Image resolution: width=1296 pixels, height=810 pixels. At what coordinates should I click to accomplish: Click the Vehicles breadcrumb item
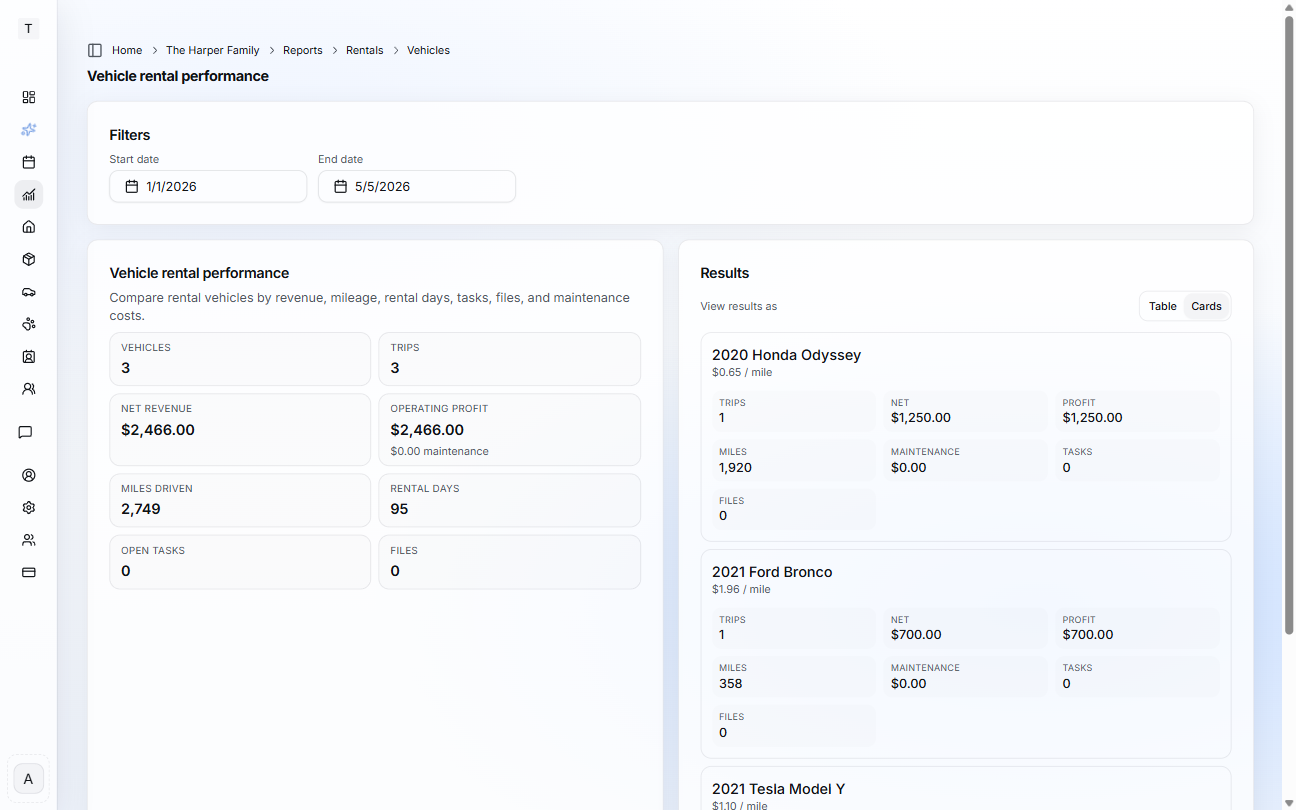pyautogui.click(x=428, y=50)
